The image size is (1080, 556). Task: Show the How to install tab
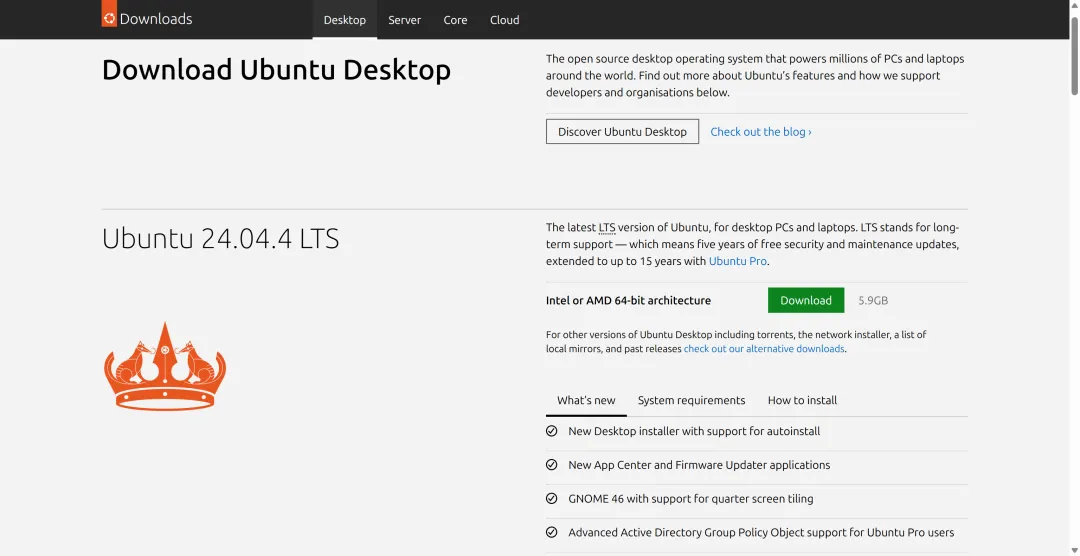pyautogui.click(x=802, y=400)
